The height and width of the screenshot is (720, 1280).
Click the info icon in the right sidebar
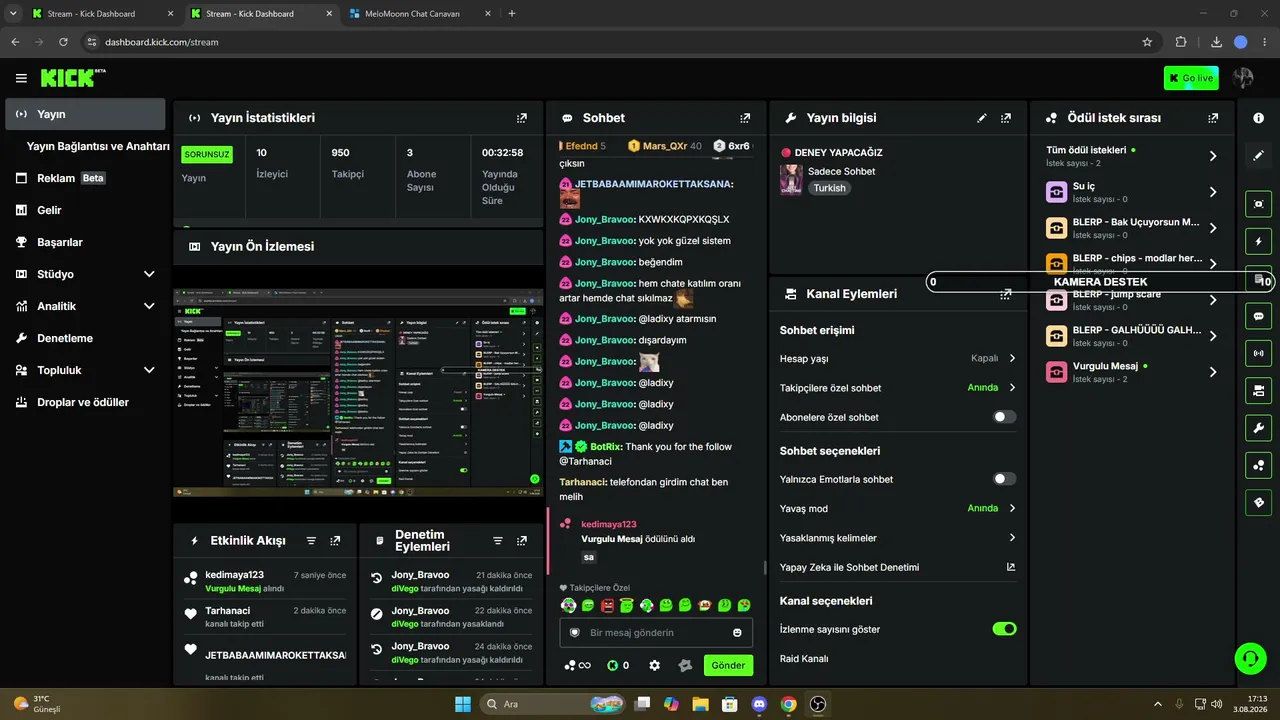pos(1259,118)
